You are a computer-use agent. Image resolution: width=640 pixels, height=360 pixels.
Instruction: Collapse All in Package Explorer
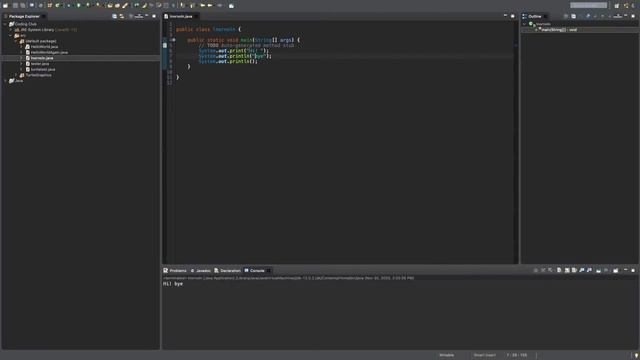114,16
